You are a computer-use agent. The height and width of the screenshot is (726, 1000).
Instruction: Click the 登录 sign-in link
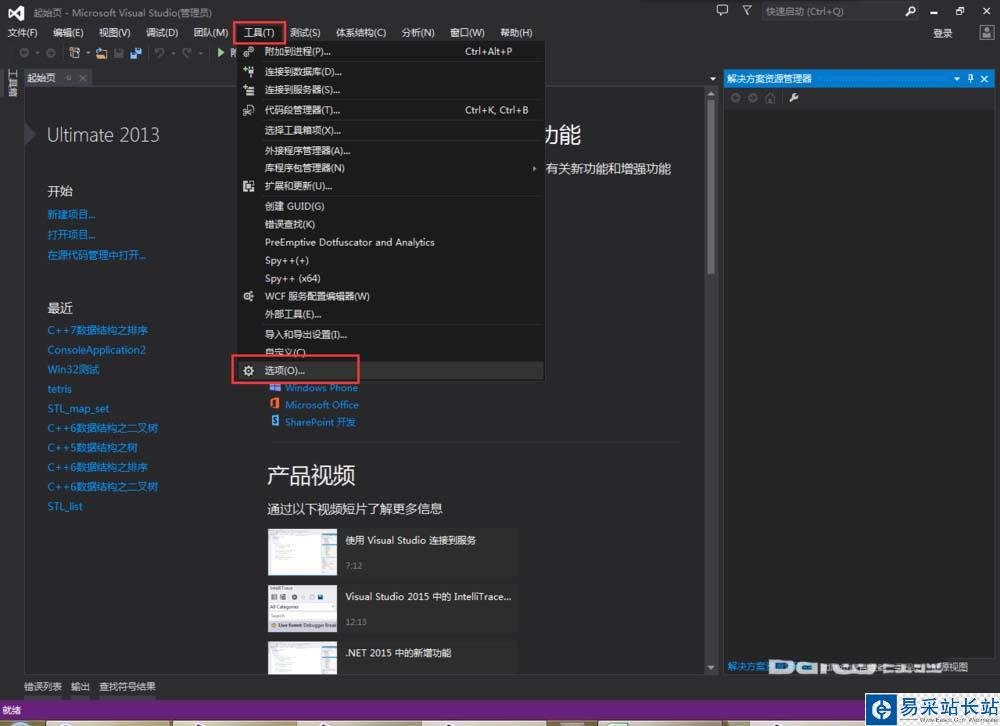[x=943, y=34]
